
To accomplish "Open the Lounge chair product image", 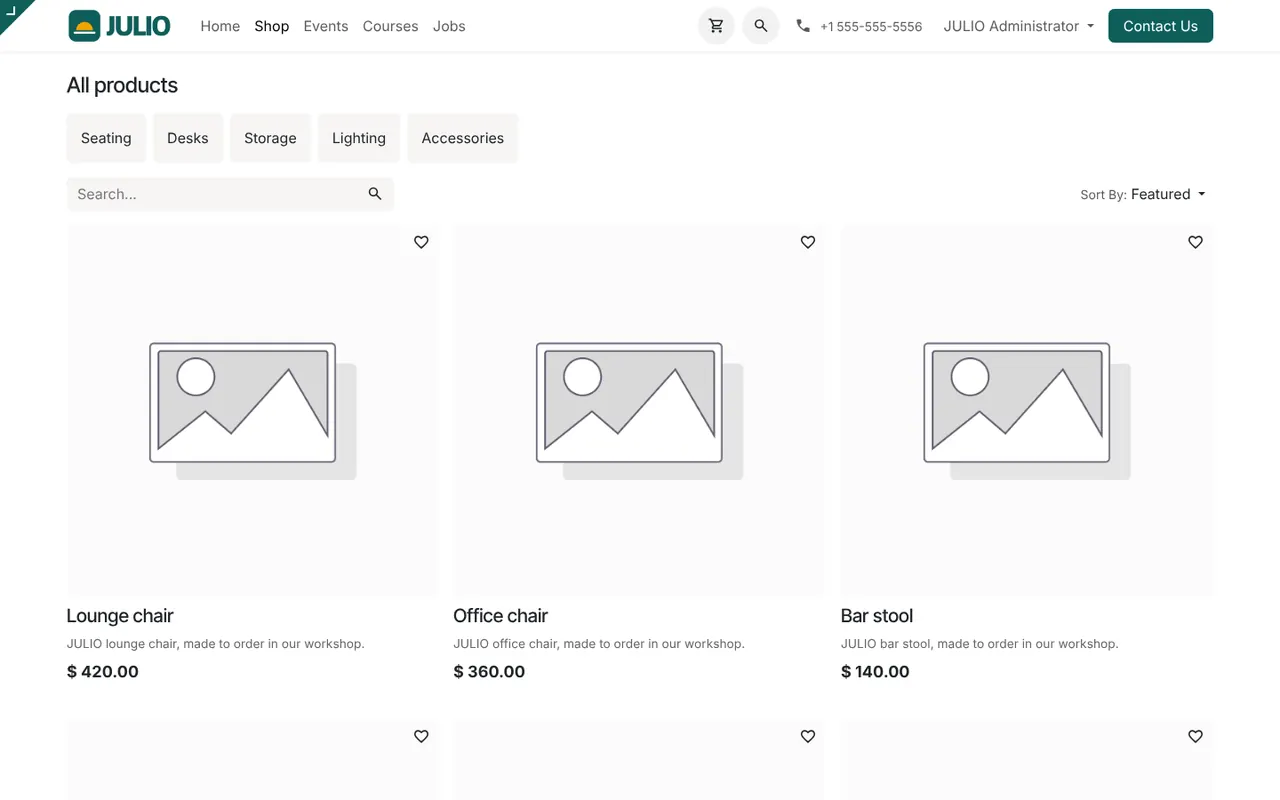I will point(252,410).
